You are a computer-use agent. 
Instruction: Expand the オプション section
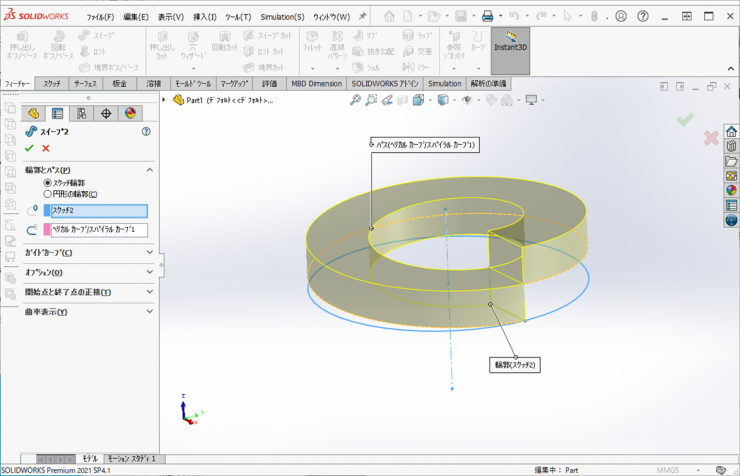click(x=149, y=272)
